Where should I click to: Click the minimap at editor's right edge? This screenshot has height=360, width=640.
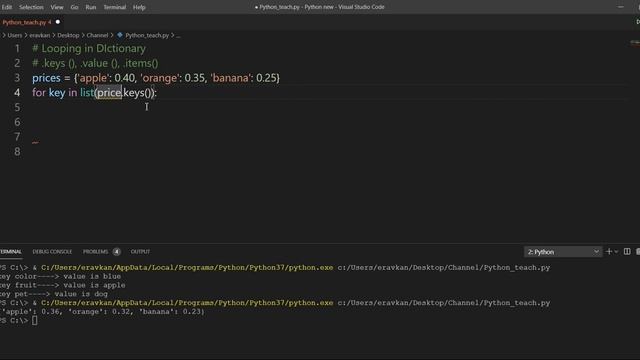pyautogui.click(x=634, y=42)
